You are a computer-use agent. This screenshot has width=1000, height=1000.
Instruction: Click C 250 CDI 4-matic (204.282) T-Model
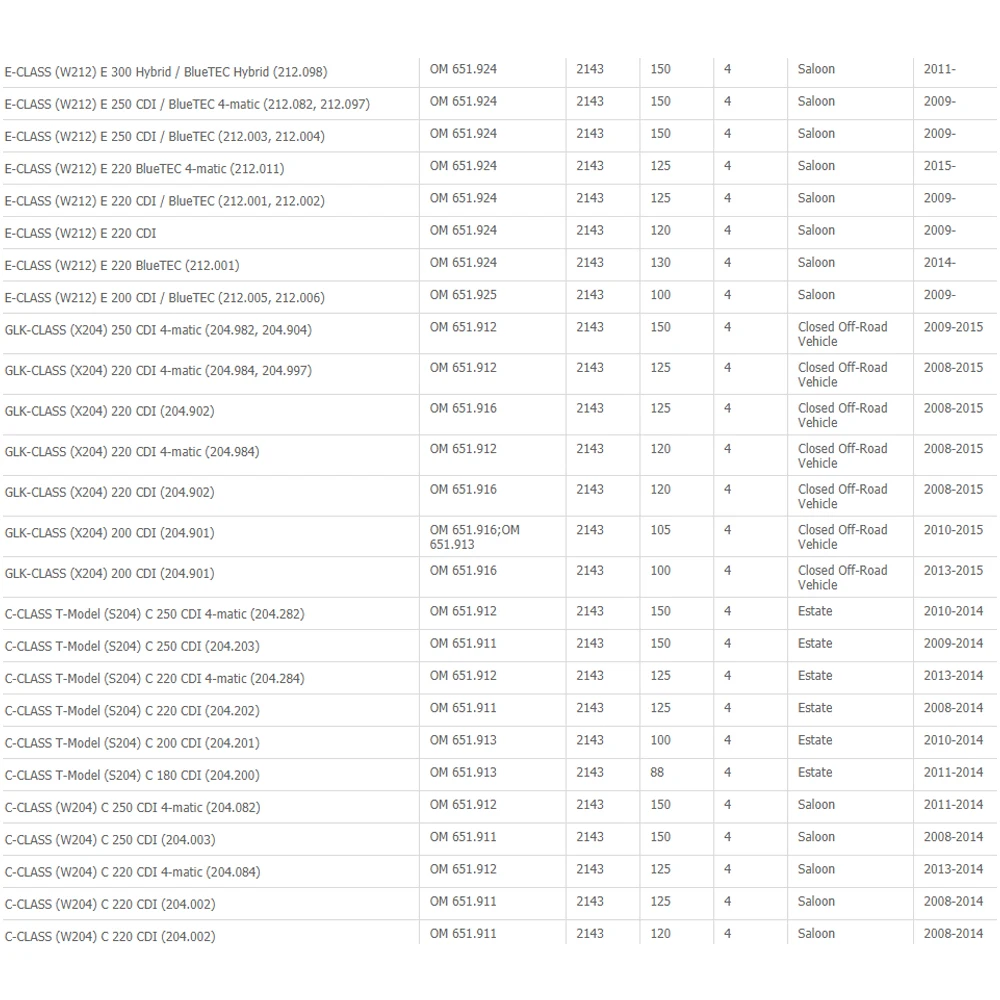154,614
